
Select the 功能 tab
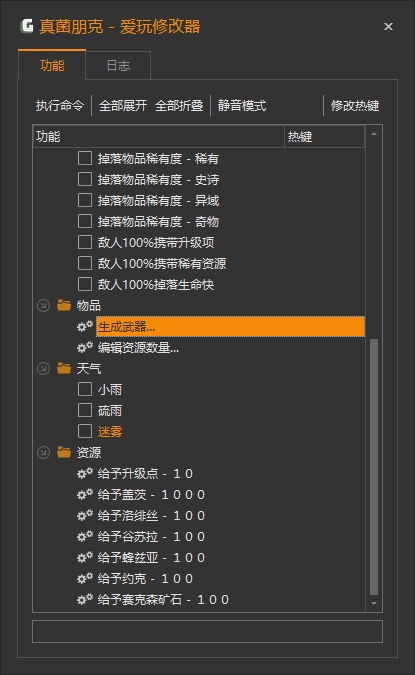click(52, 65)
